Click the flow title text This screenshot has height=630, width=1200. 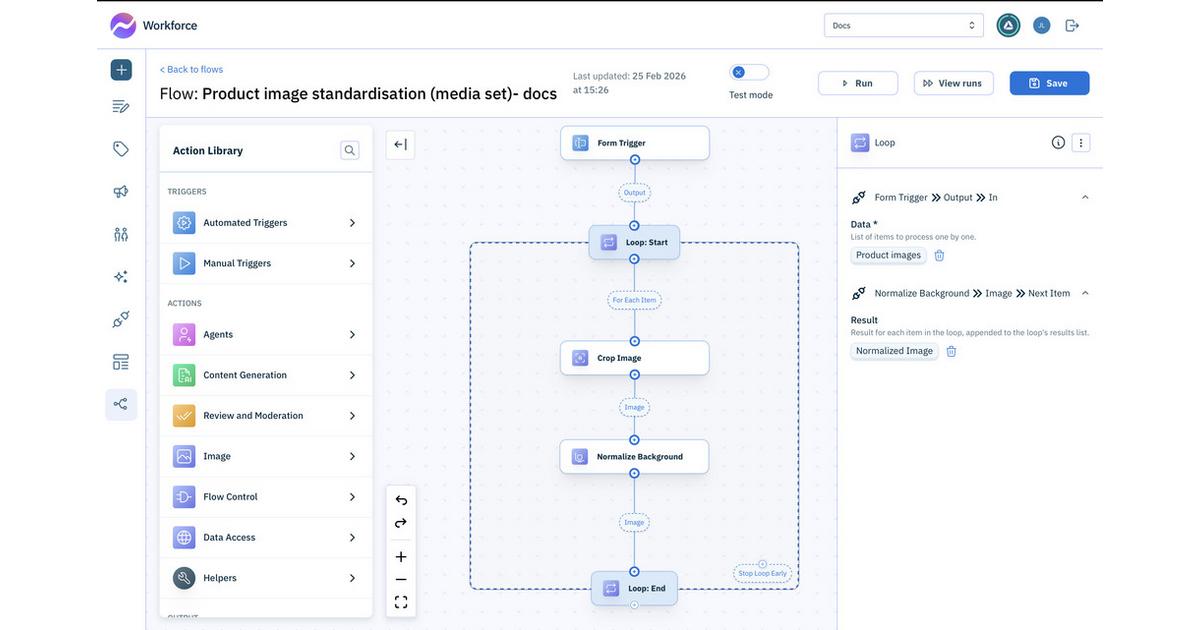click(358, 94)
